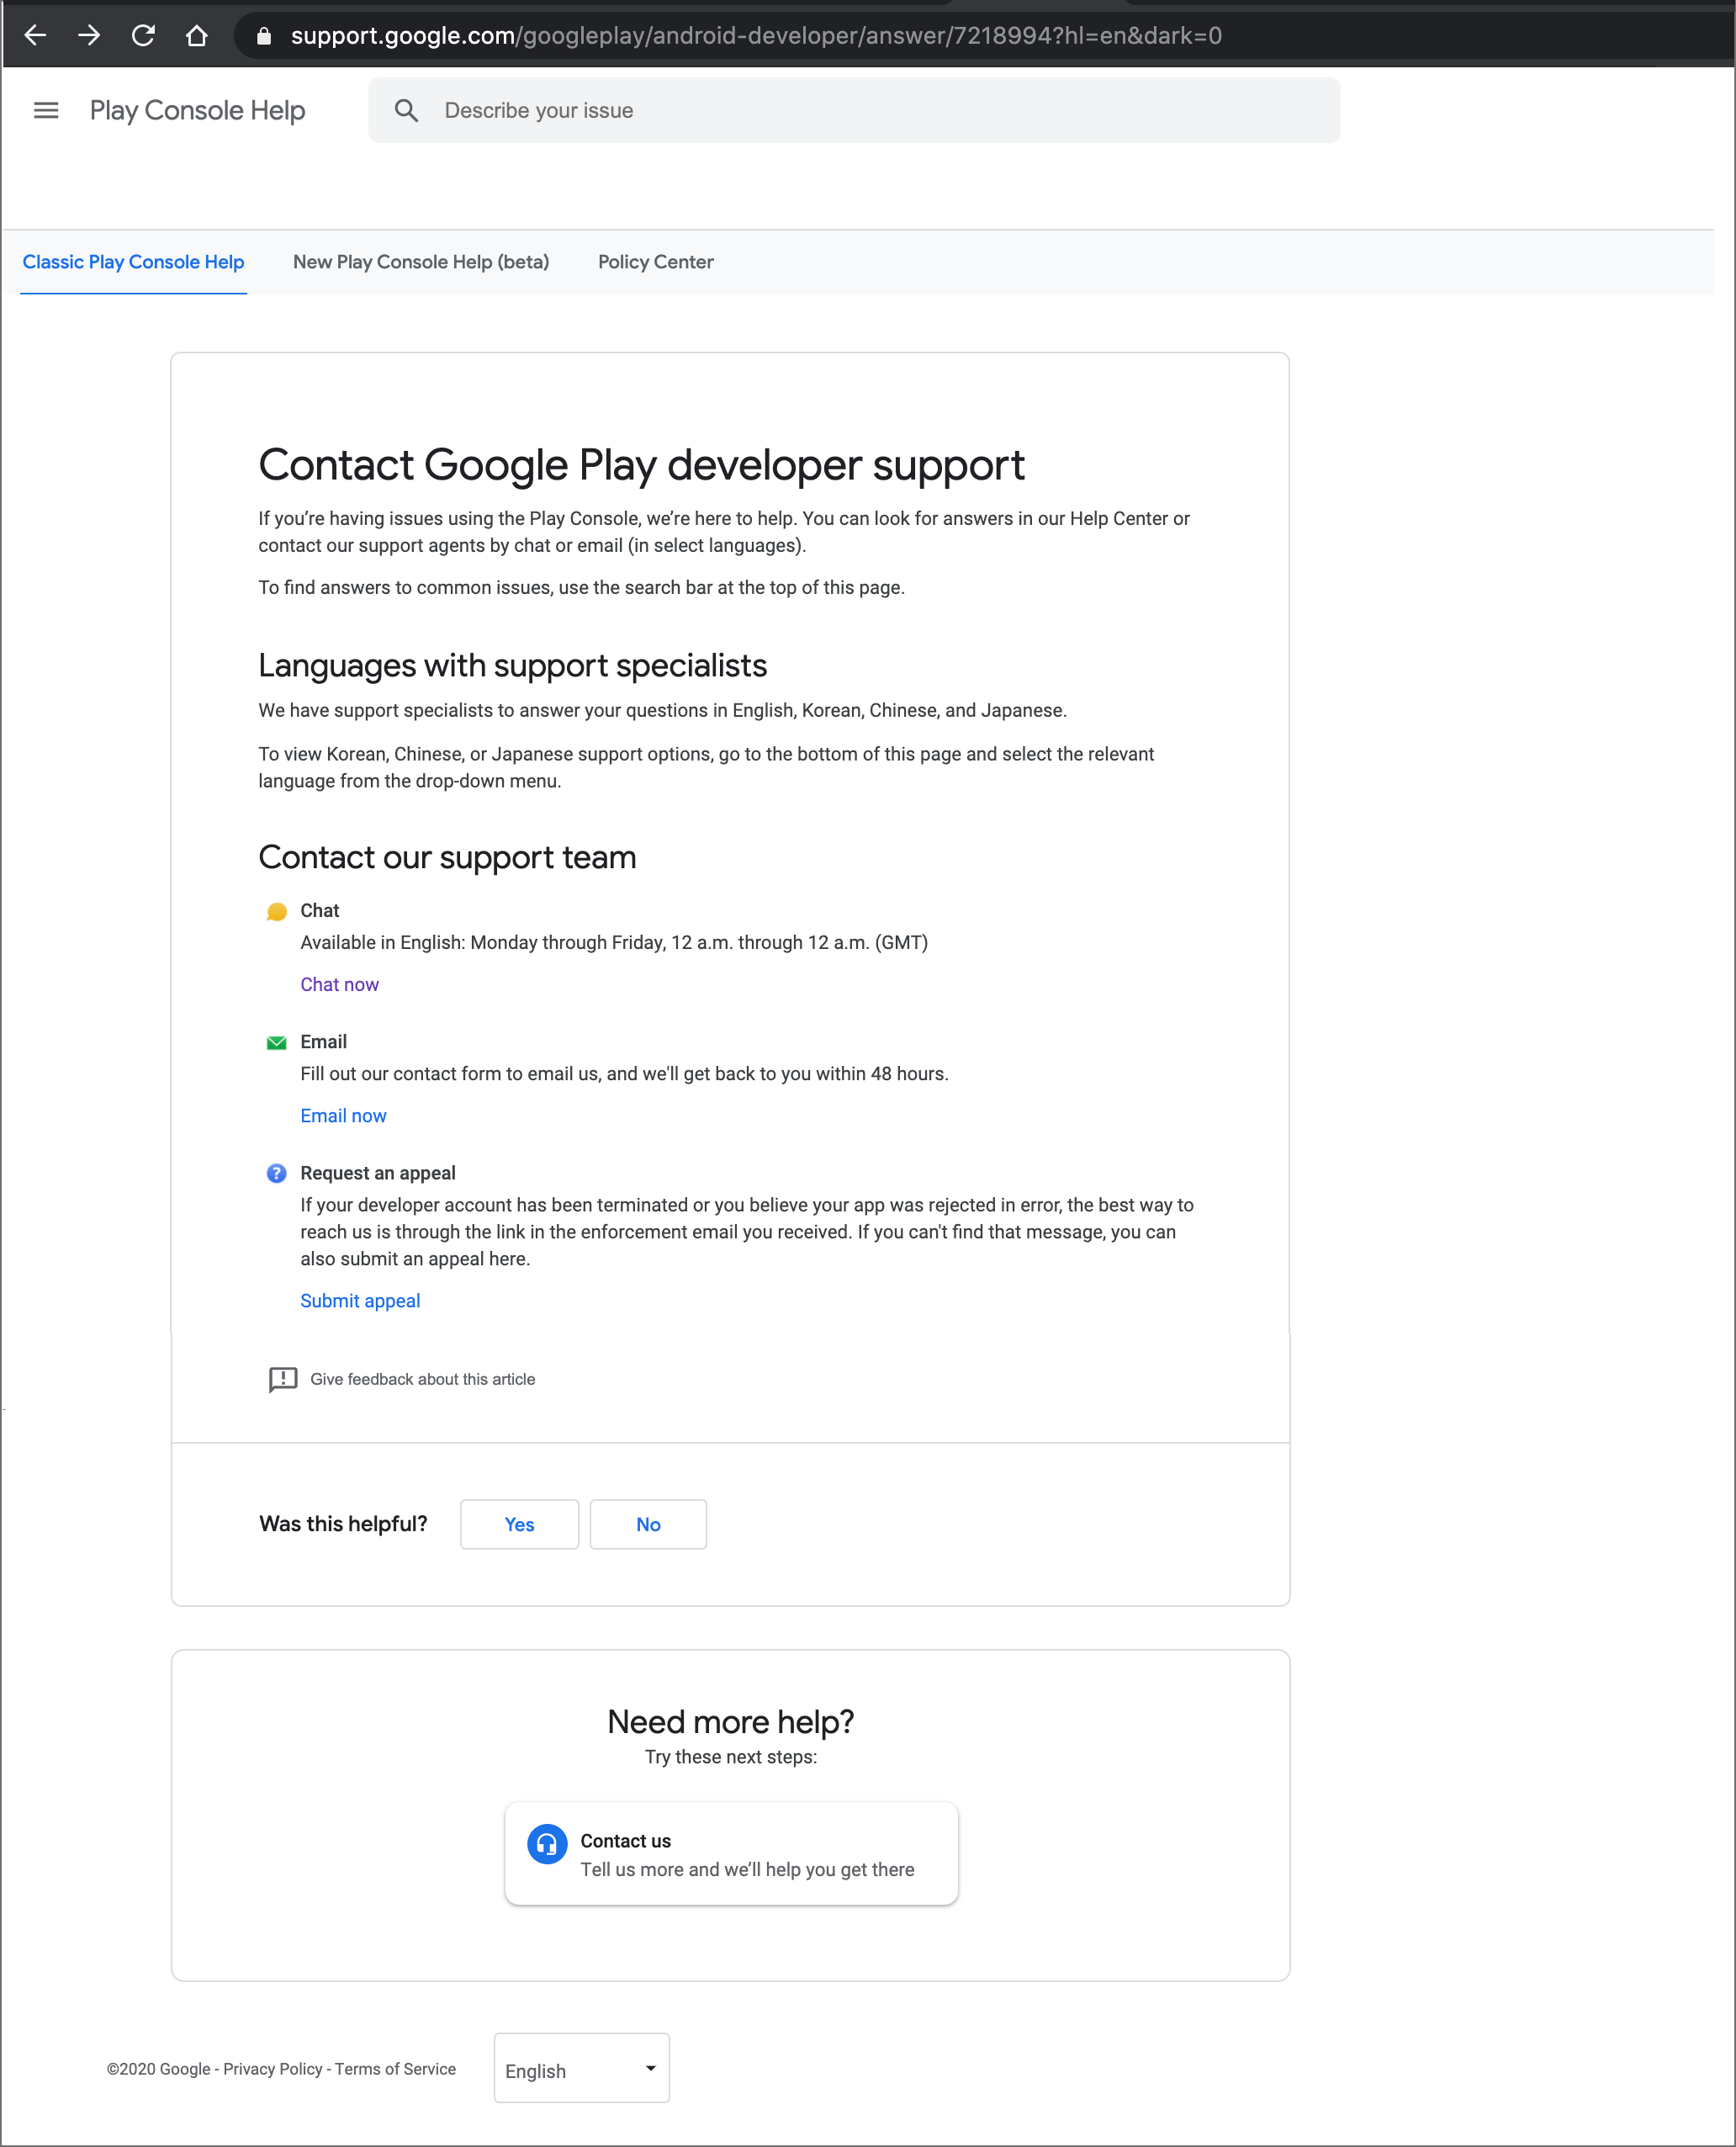Click the browser back arrow
Image resolution: width=1736 pixels, height=2147 pixels.
click(35, 36)
